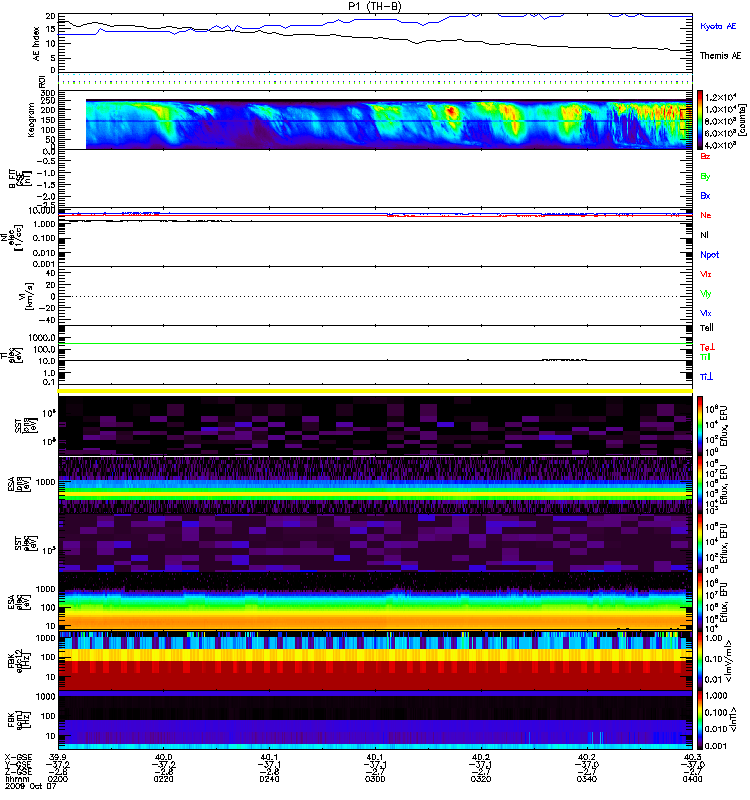The image size is (750, 800).
Task: Click the SST ions Eflux color bar
Action: (x=700, y=426)
